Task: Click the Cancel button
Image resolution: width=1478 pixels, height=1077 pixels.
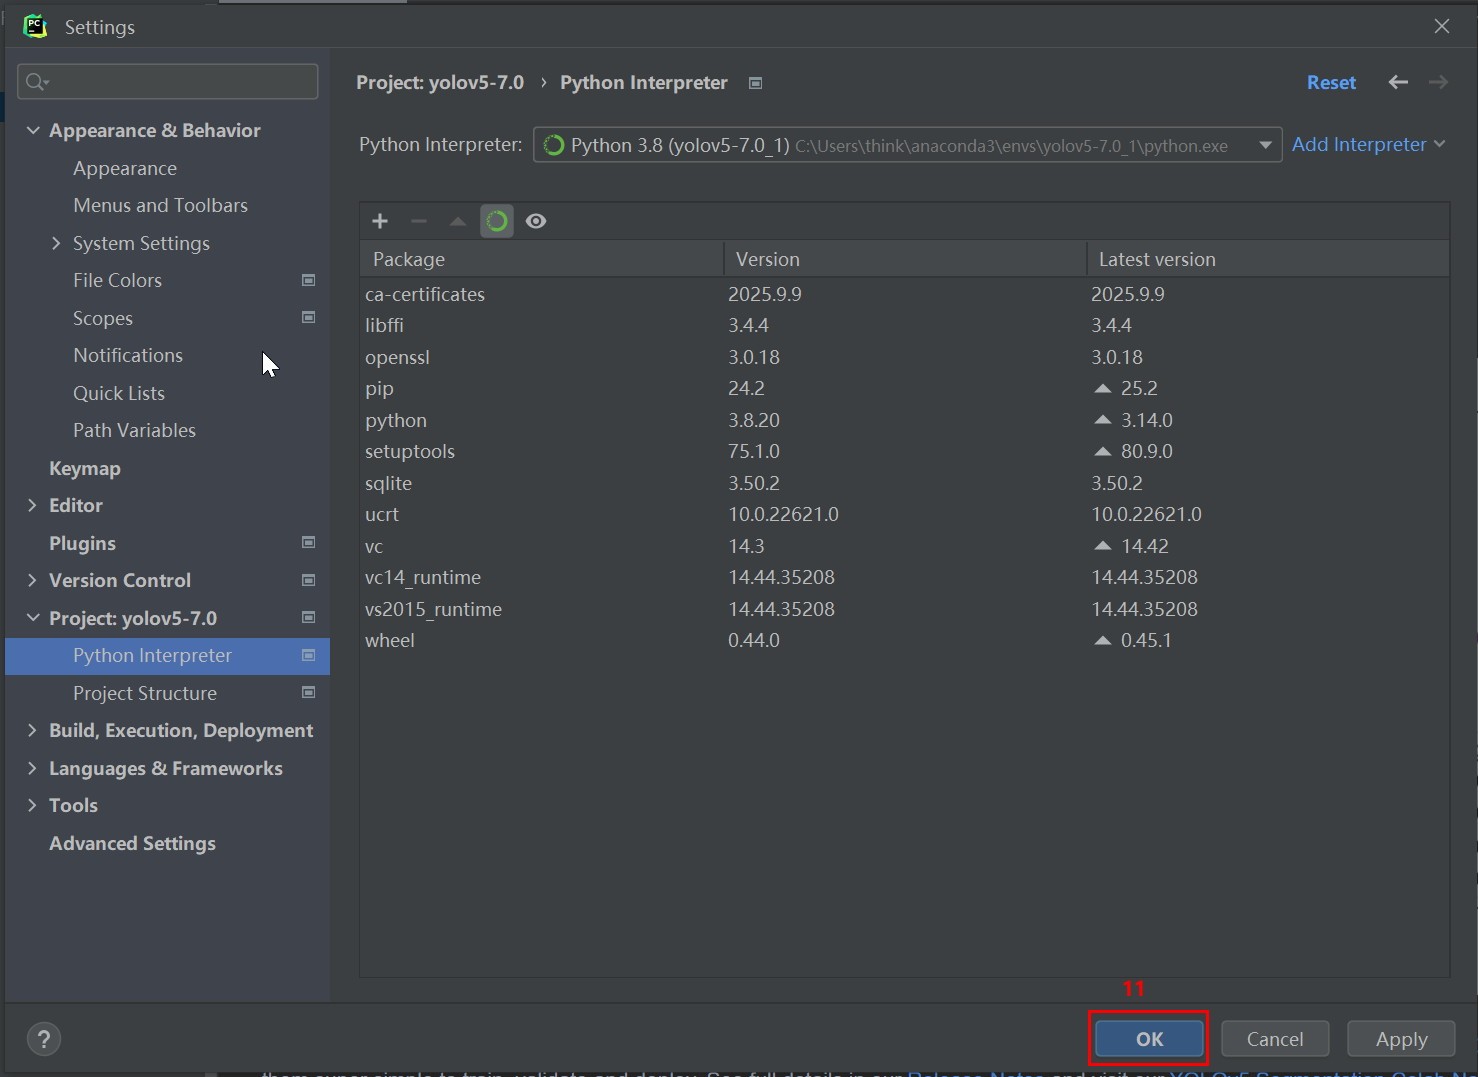Action: tap(1275, 1039)
